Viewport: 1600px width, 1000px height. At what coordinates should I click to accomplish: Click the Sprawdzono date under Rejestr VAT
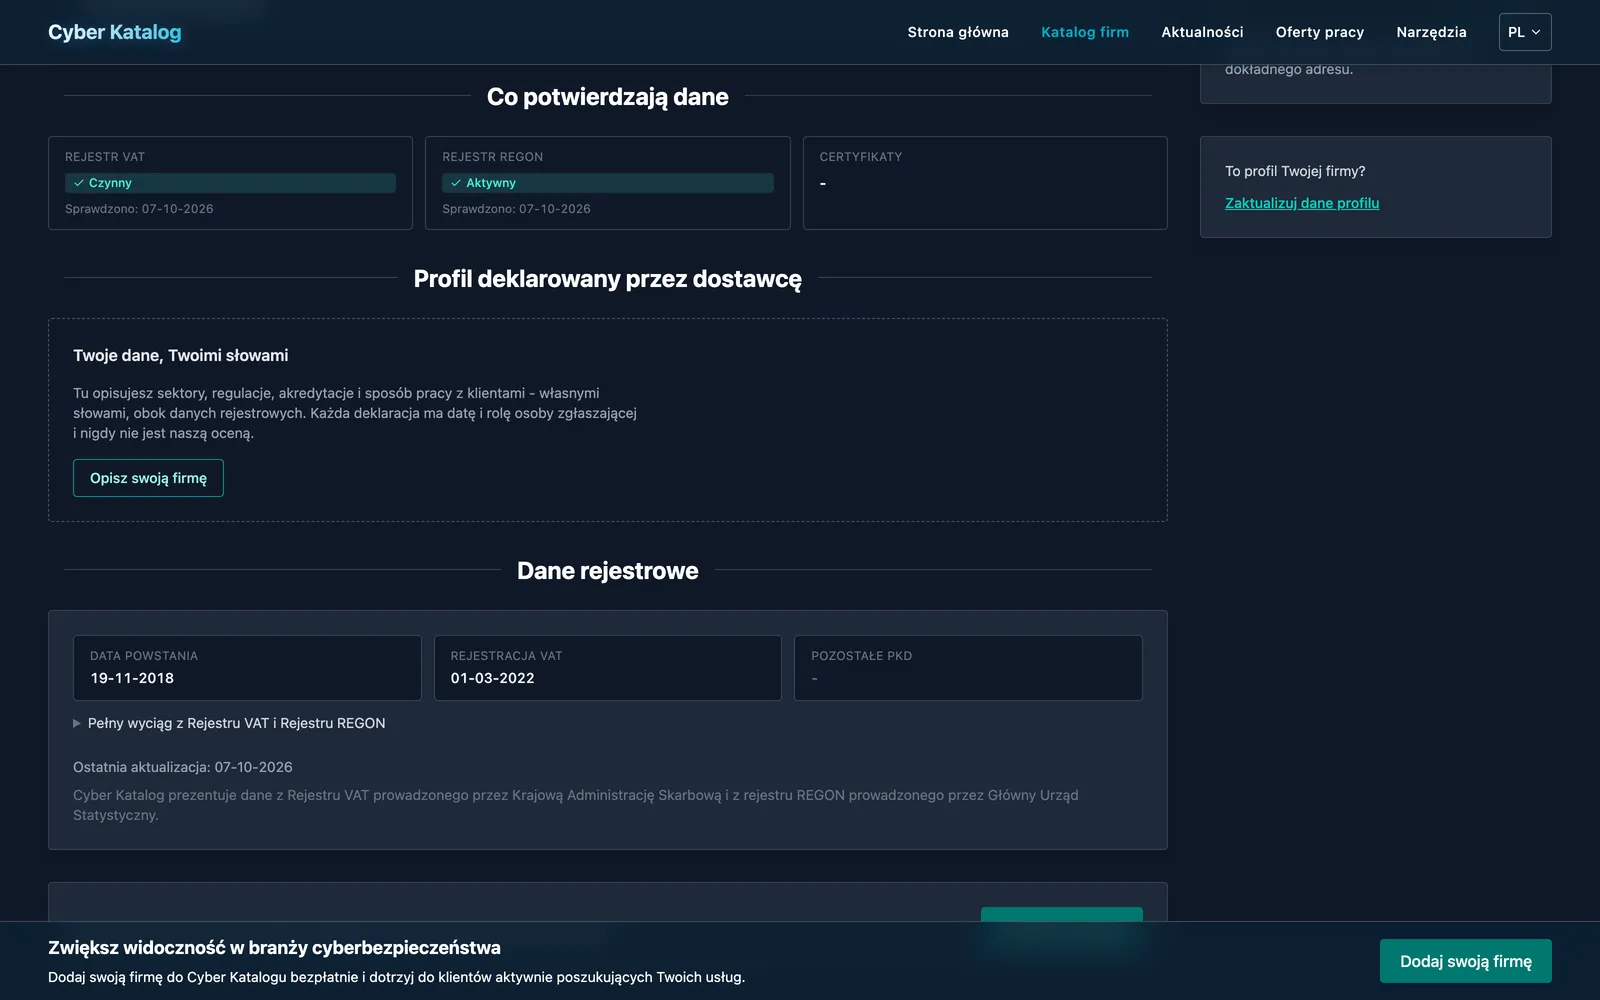click(139, 209)
